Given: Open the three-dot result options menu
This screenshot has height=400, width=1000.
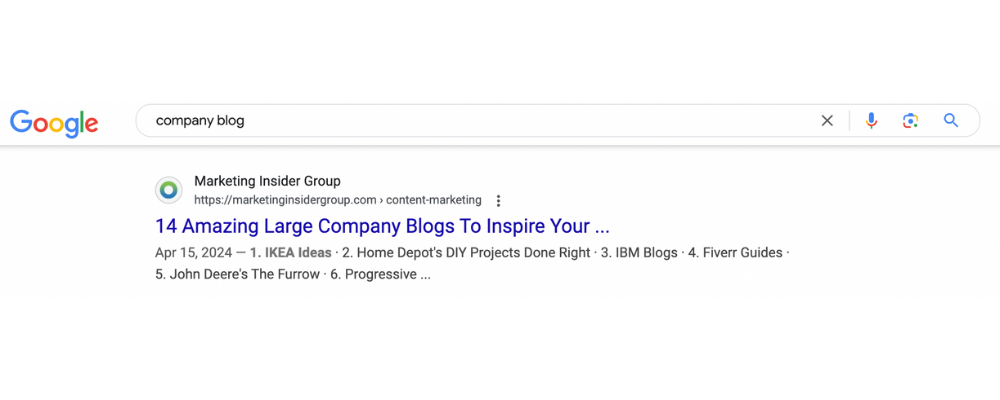Looking at the screenshot, I should 499,200.
